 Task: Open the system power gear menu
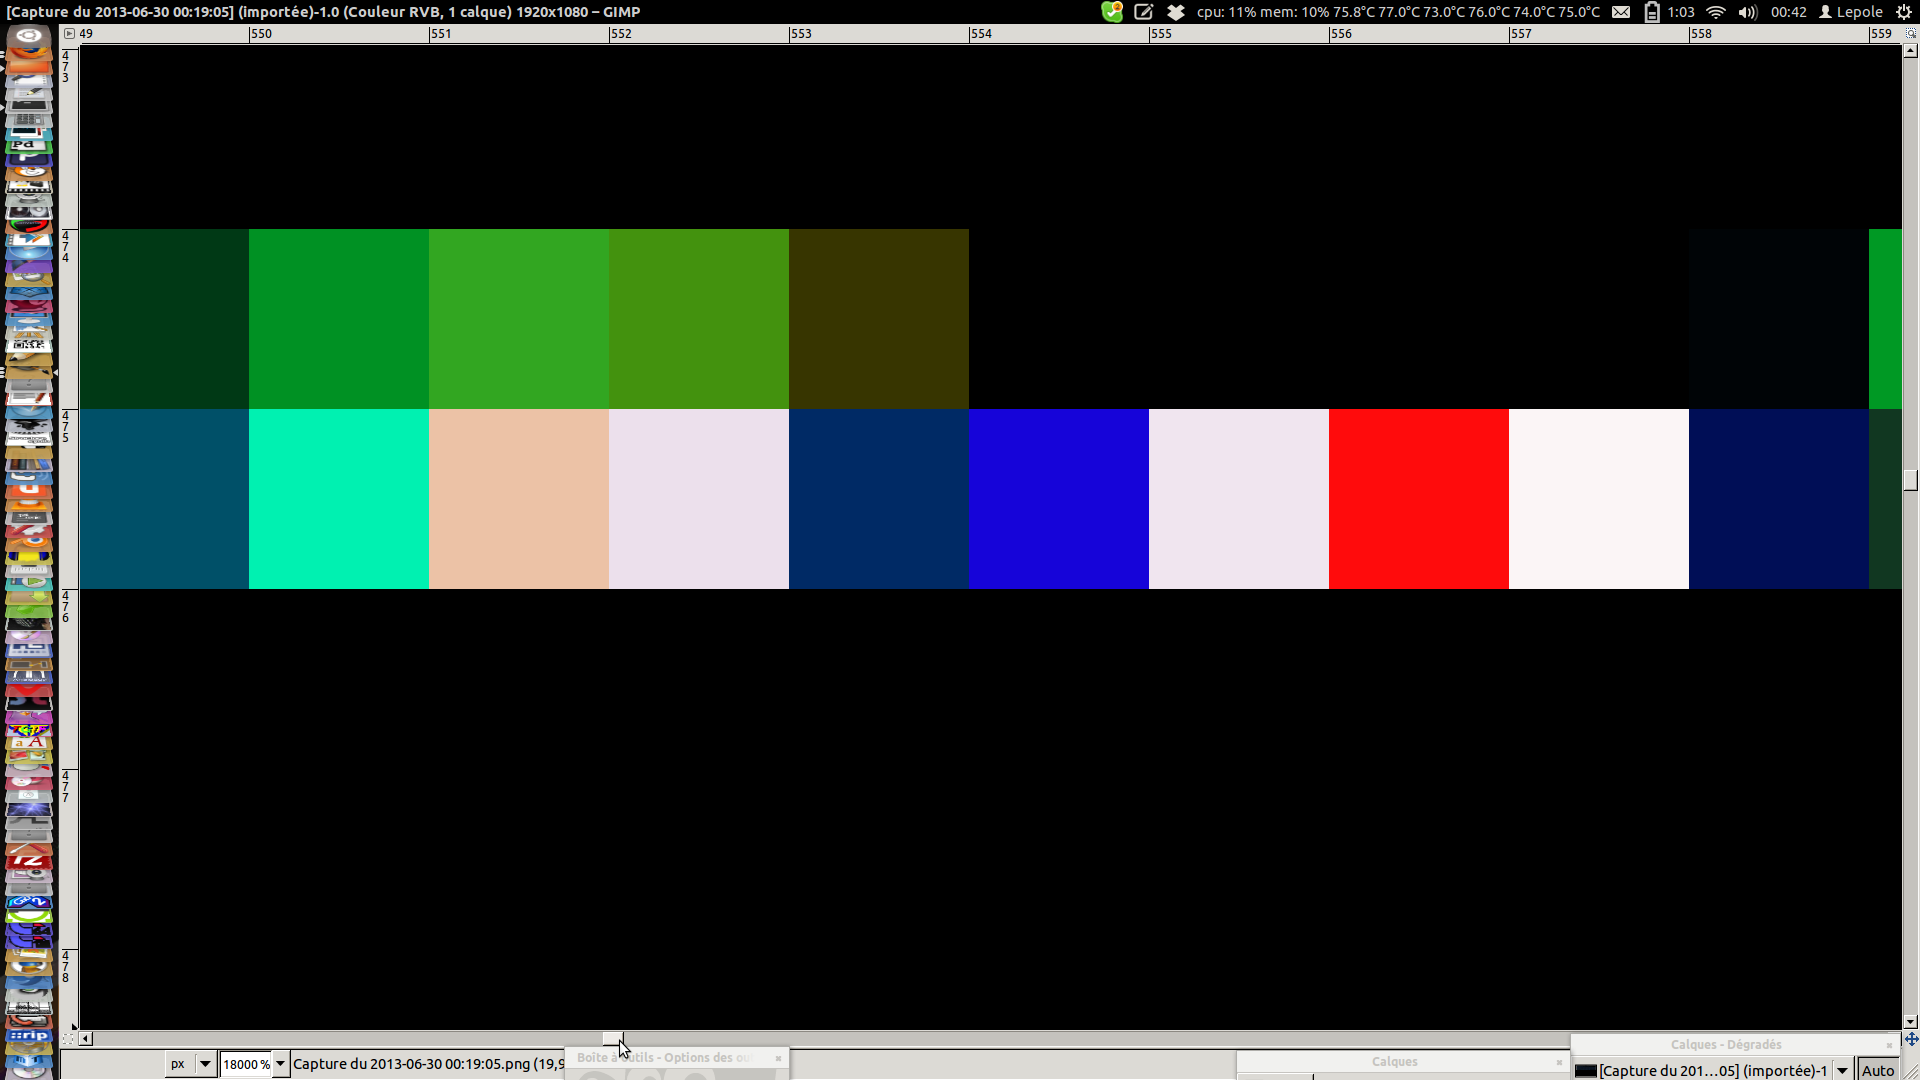pos(1904,12)
